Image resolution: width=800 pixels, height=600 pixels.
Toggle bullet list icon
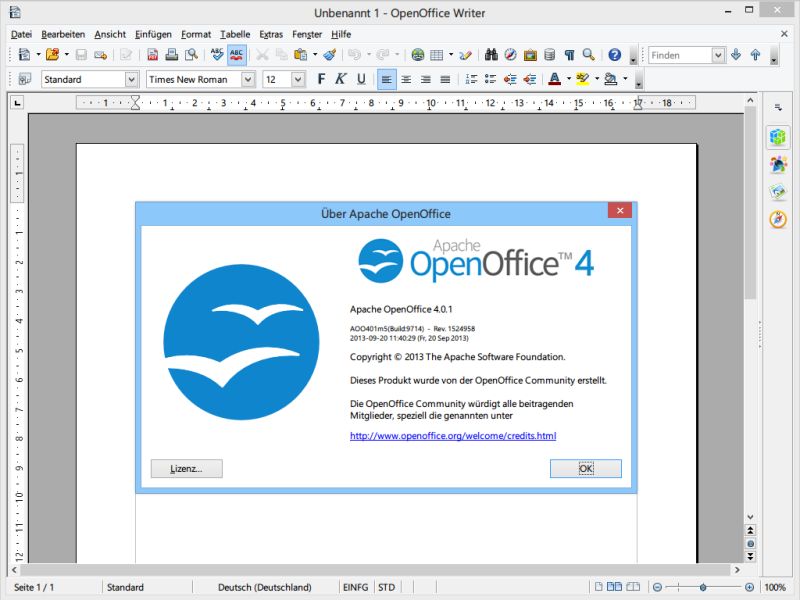pos(491,79)
